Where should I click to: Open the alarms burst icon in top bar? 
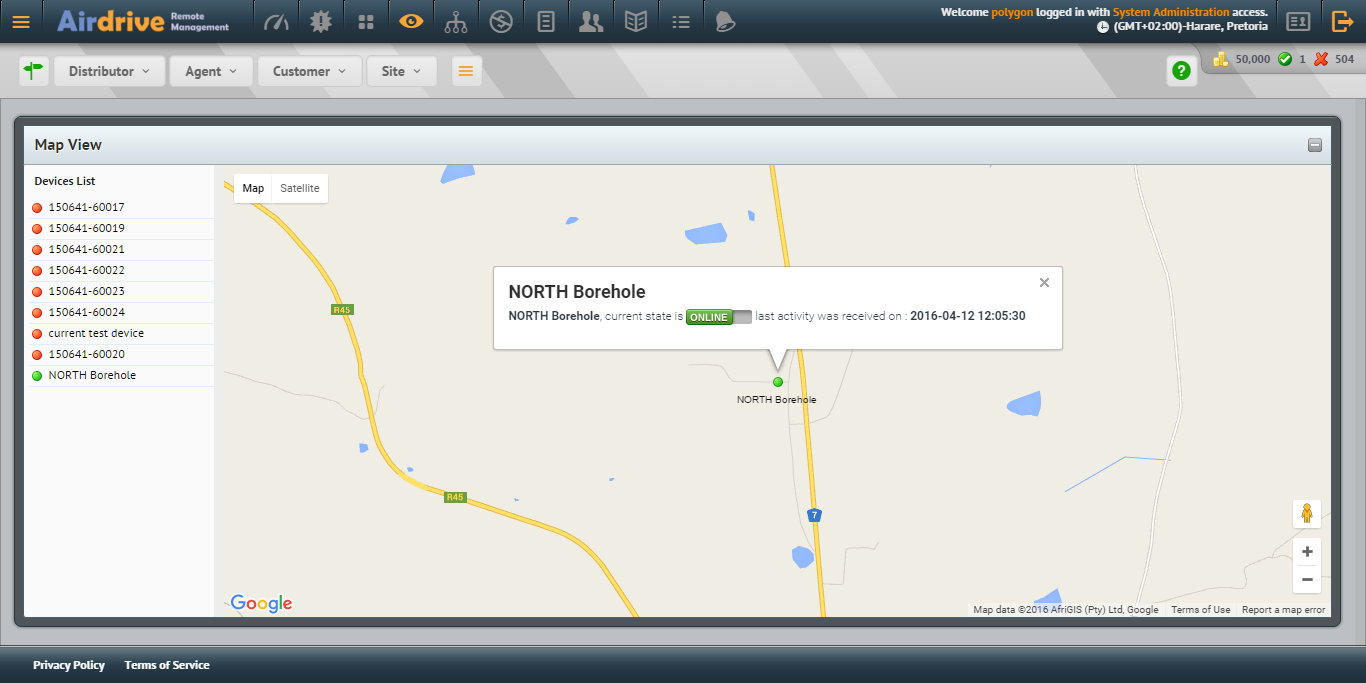tap(320, 21)
